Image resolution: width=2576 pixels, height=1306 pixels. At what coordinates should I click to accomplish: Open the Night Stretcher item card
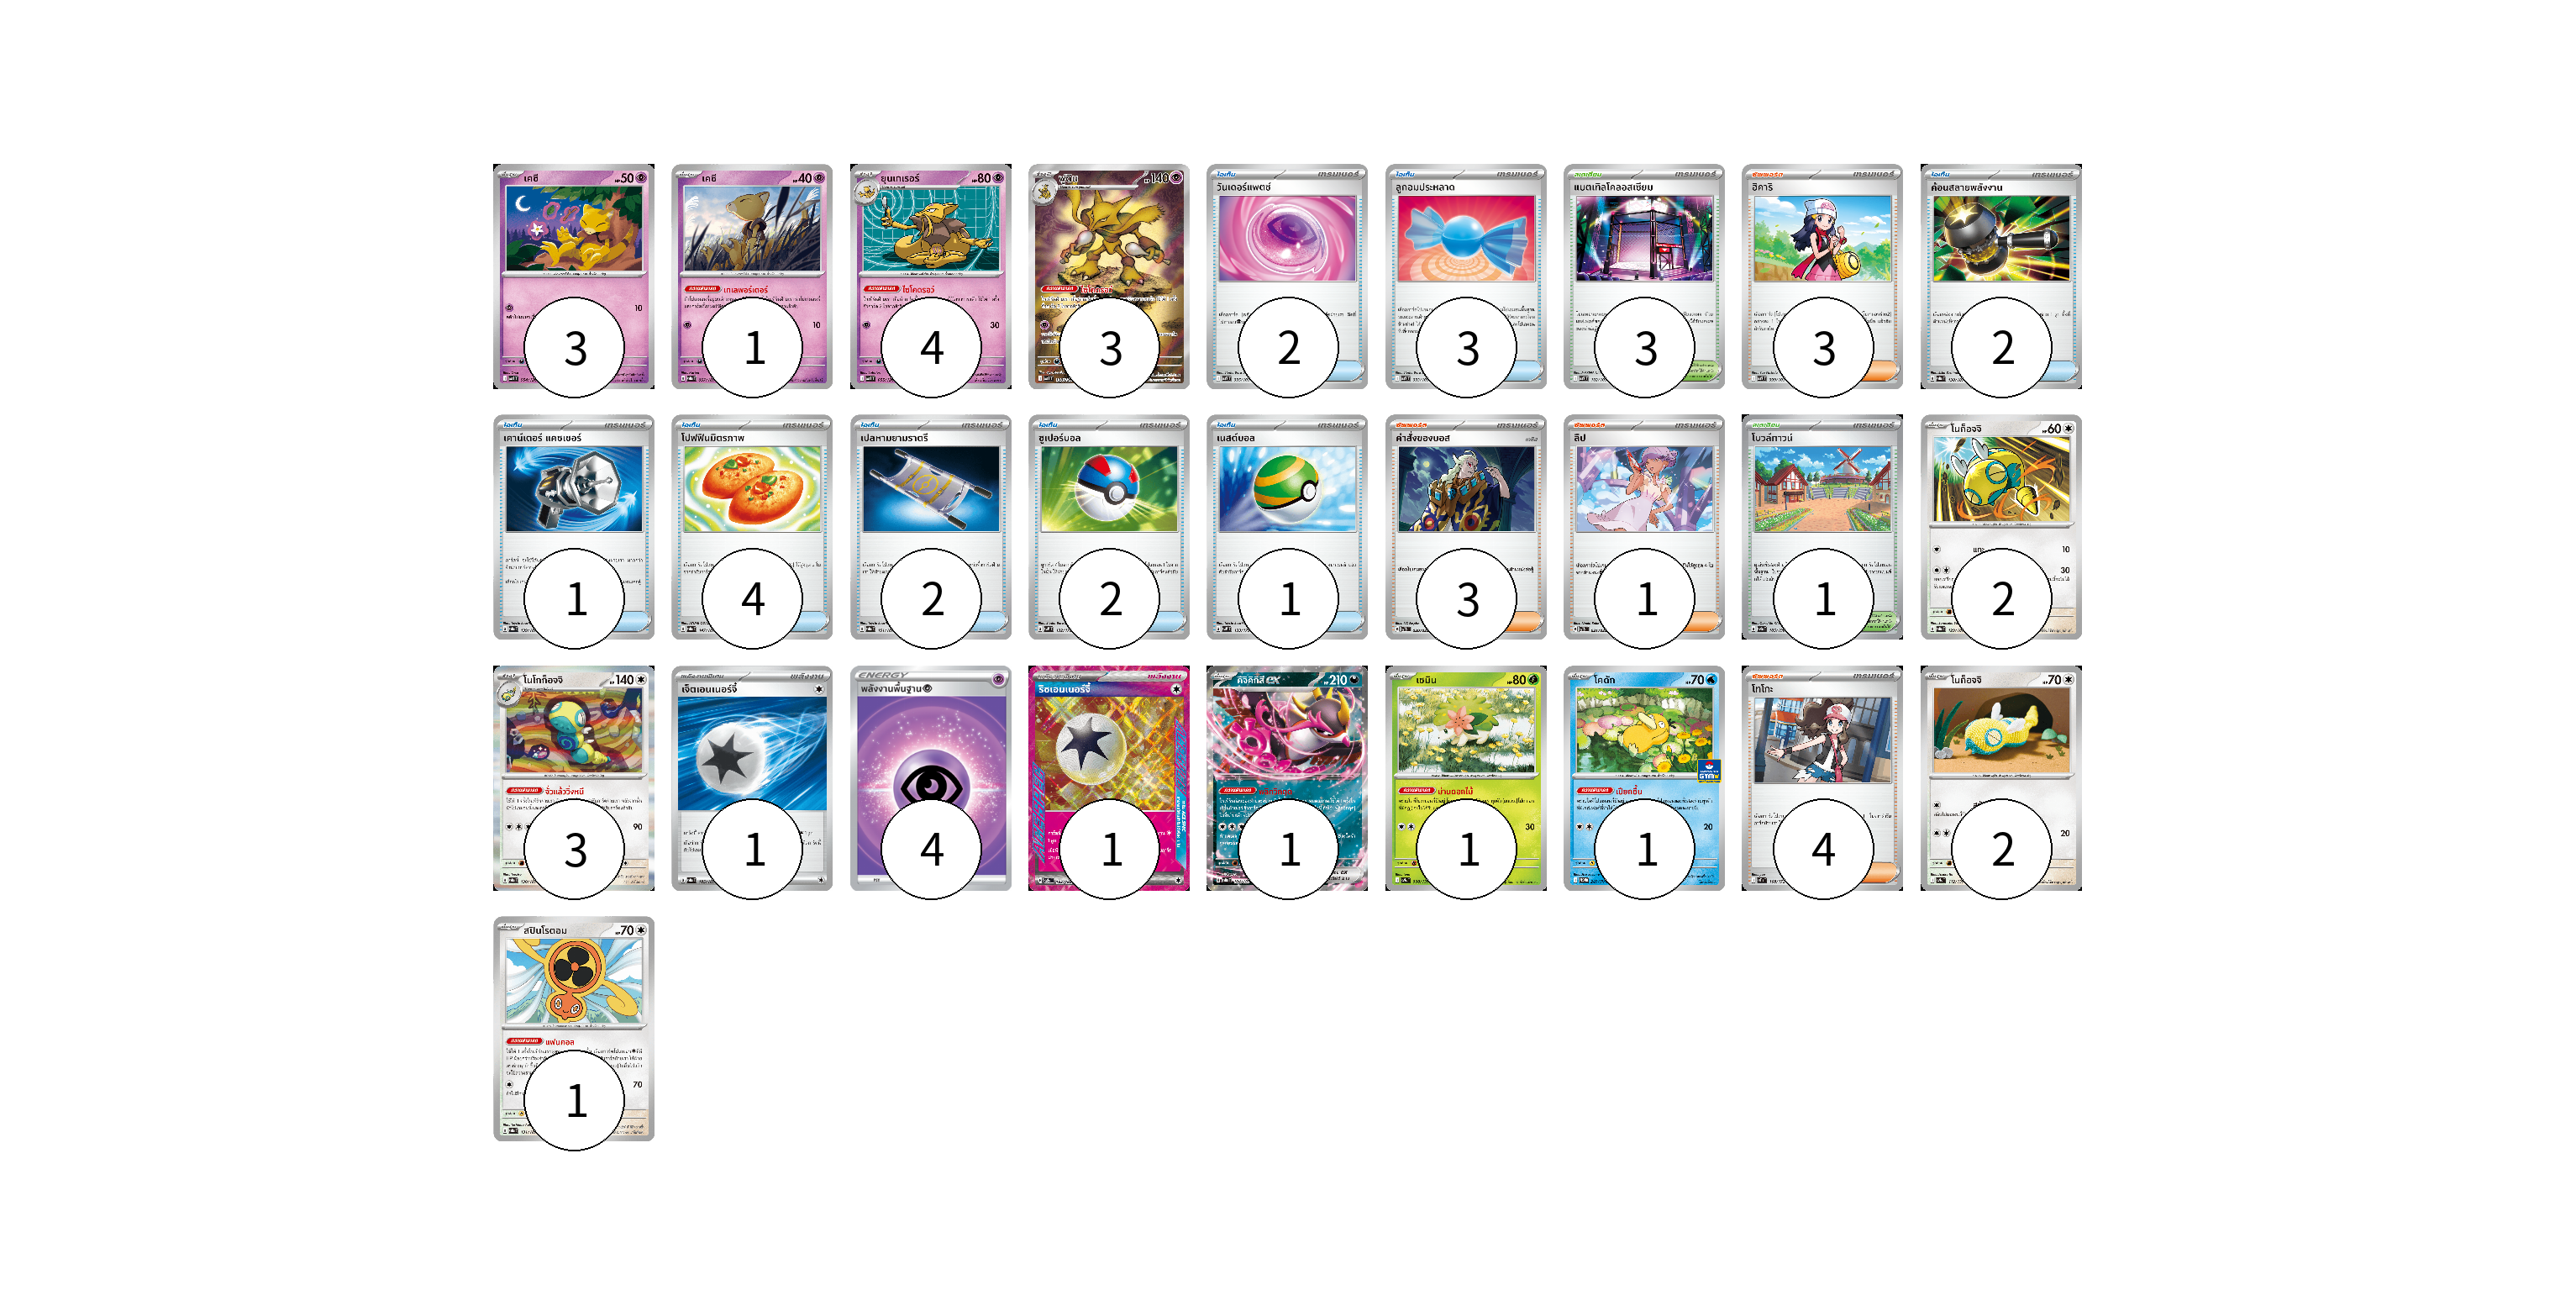[x=930, y=527]
